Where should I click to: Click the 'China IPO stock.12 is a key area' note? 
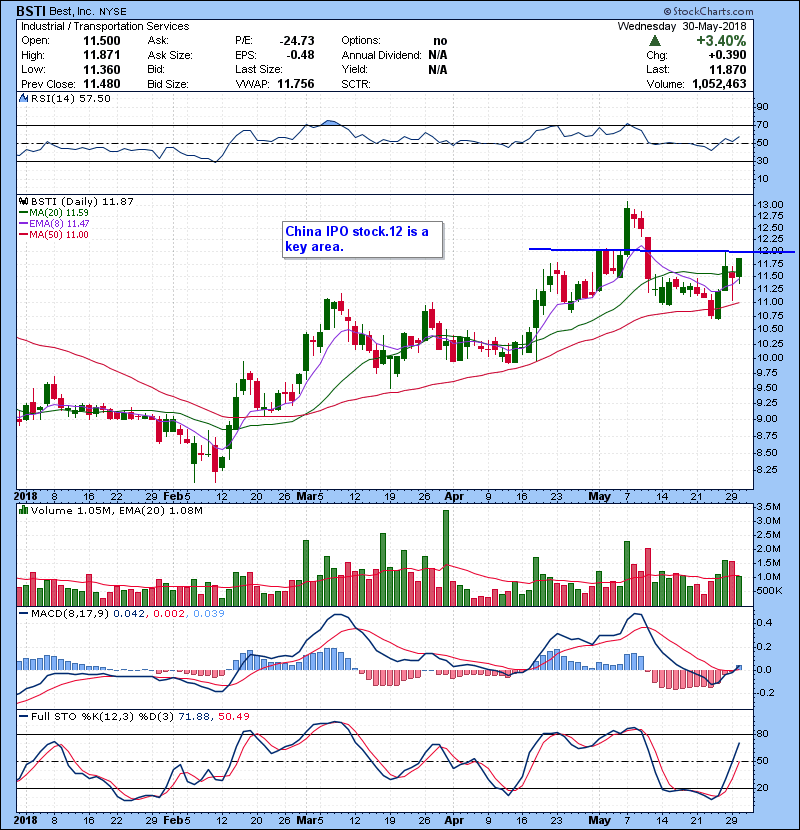tap(363, 239)
